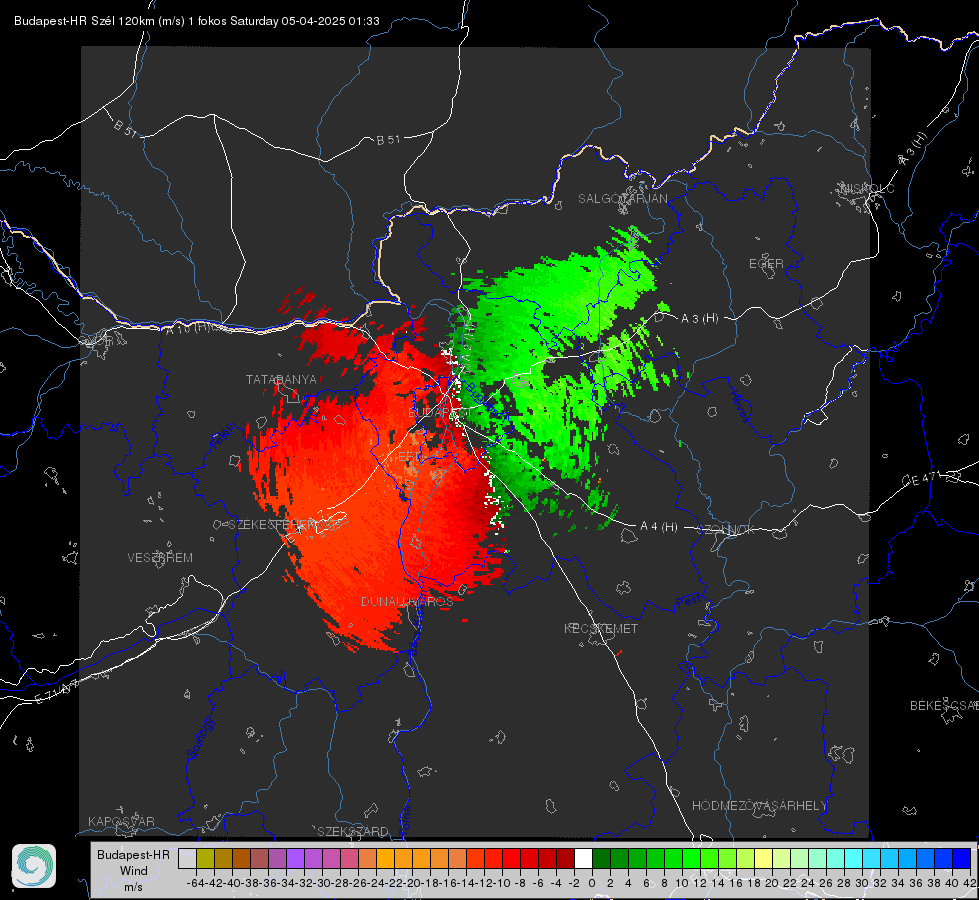Click the KAPOSVÁR city label
The width and height of the screenshot is (979, 900).
tap(121, 821)
